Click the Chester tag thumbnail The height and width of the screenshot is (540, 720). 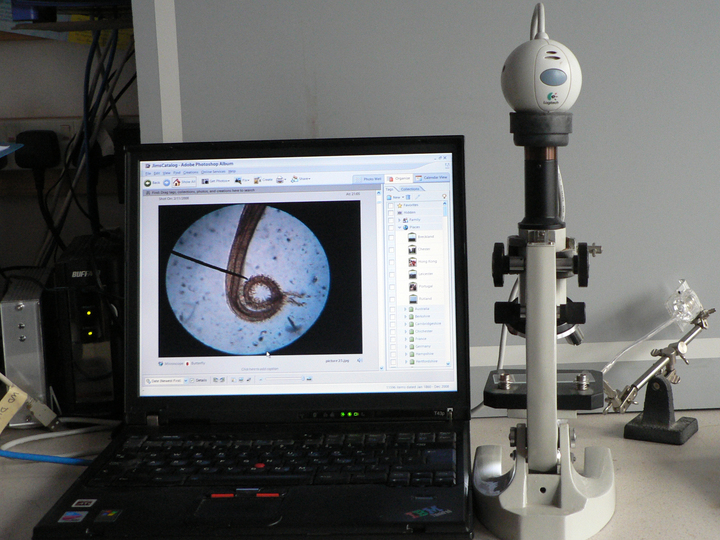pos(412,250)
